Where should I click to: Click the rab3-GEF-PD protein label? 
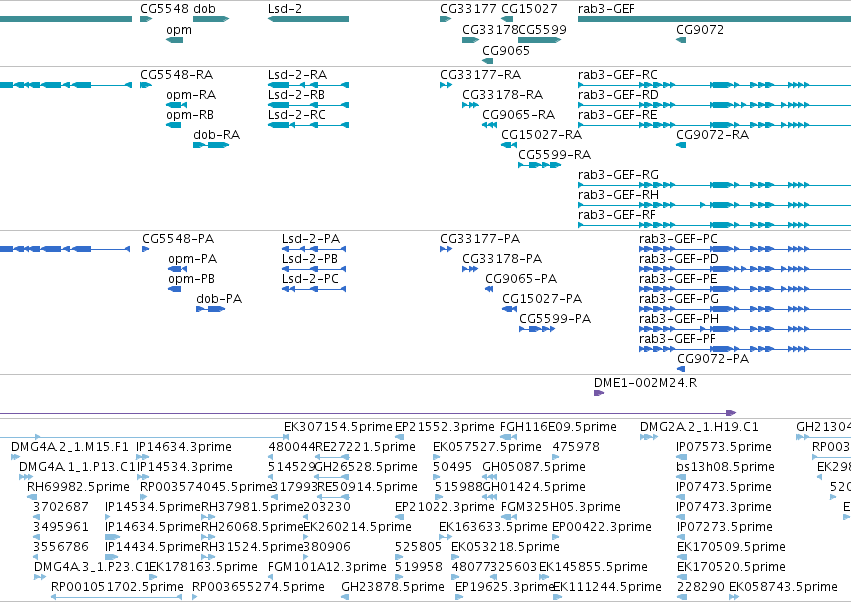[679, 259]
